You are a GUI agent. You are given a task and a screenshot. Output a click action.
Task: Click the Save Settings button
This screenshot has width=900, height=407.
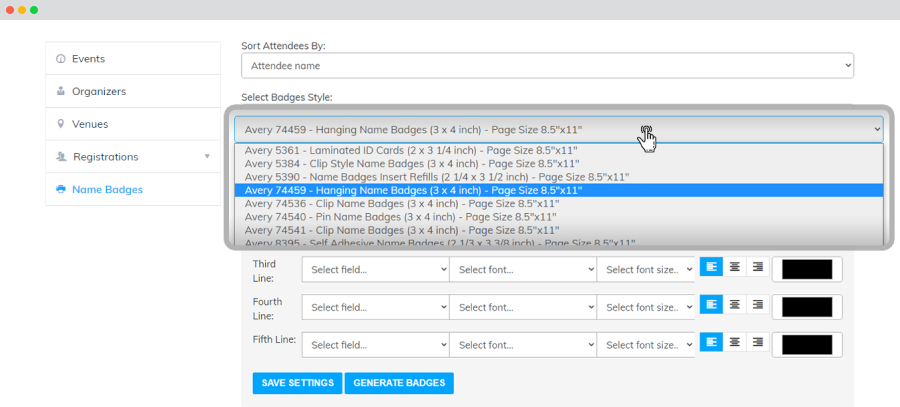pyautogui.click(x=297, y=383)
